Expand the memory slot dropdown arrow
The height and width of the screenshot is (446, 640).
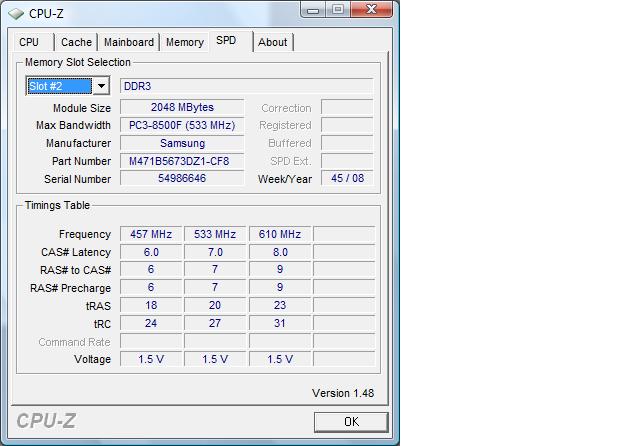click(101, 86)
